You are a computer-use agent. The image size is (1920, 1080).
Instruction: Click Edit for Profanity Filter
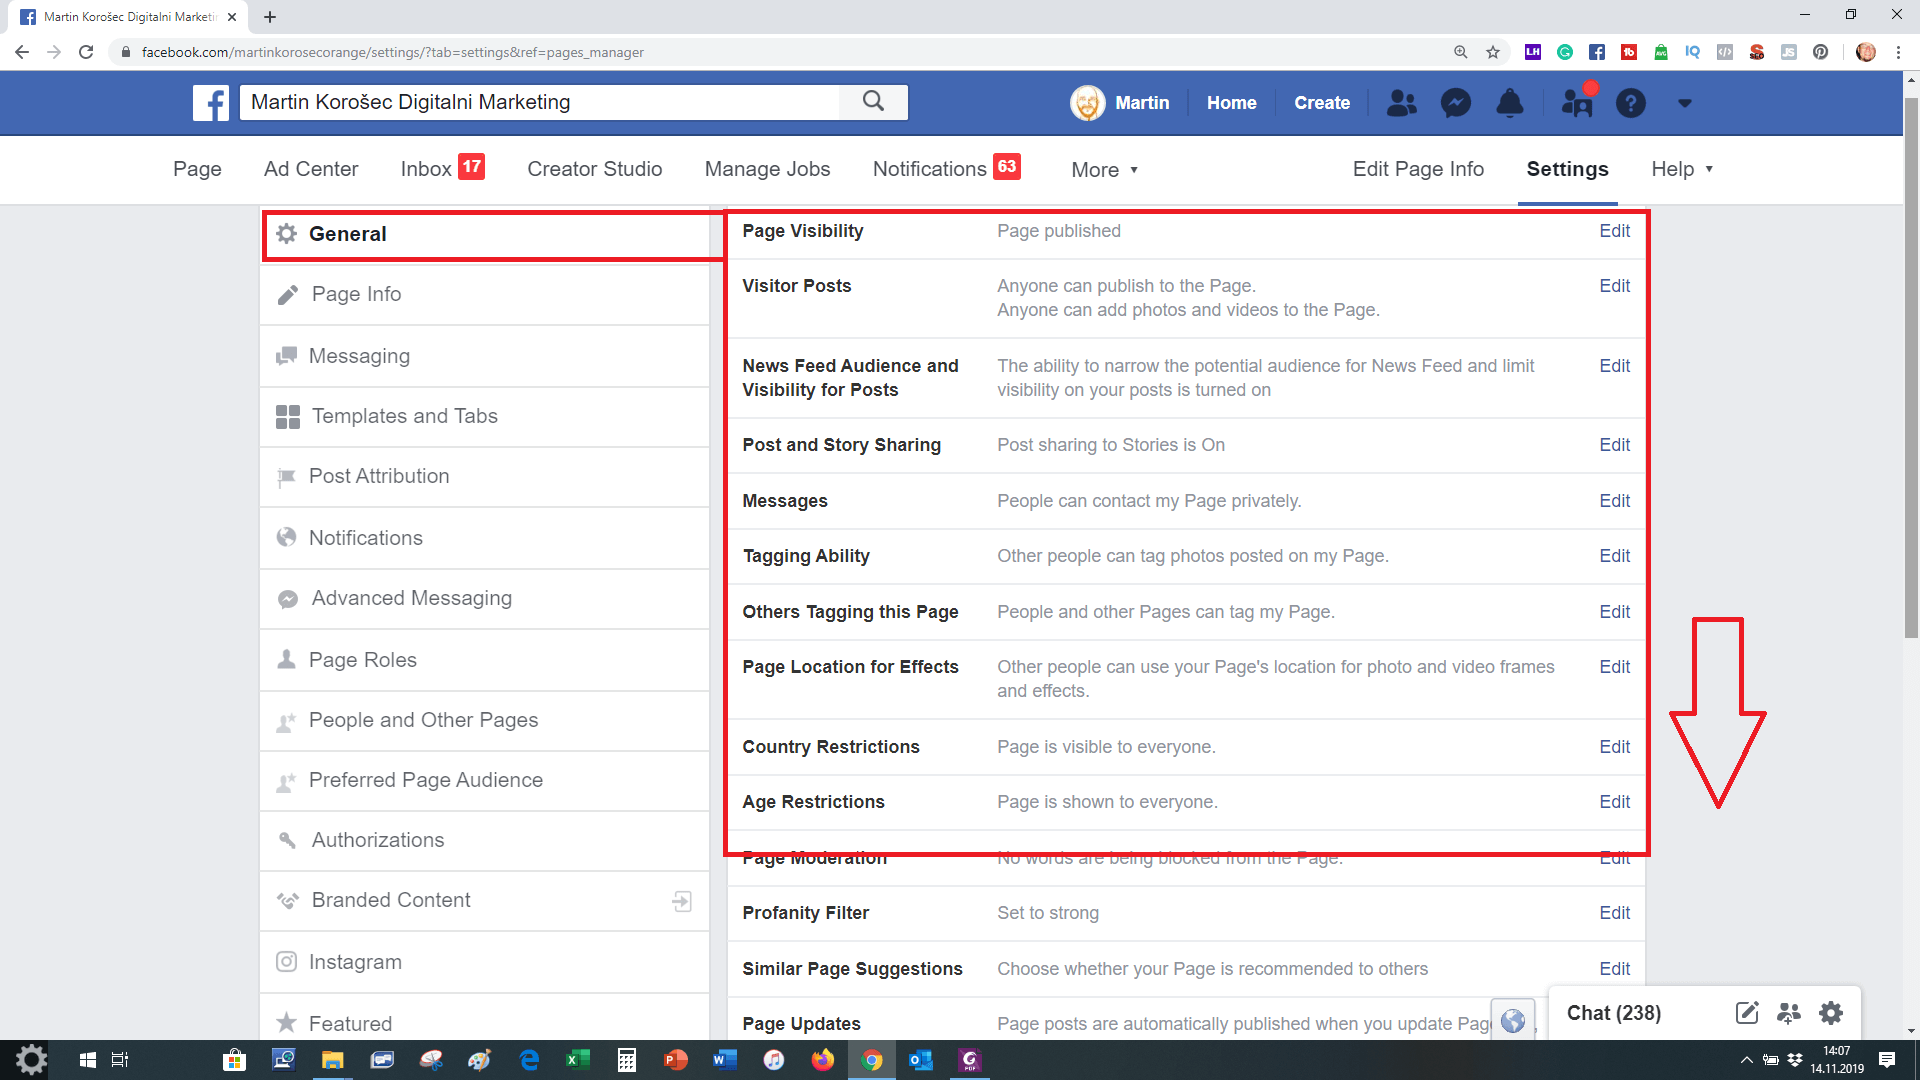[1614, 913]
